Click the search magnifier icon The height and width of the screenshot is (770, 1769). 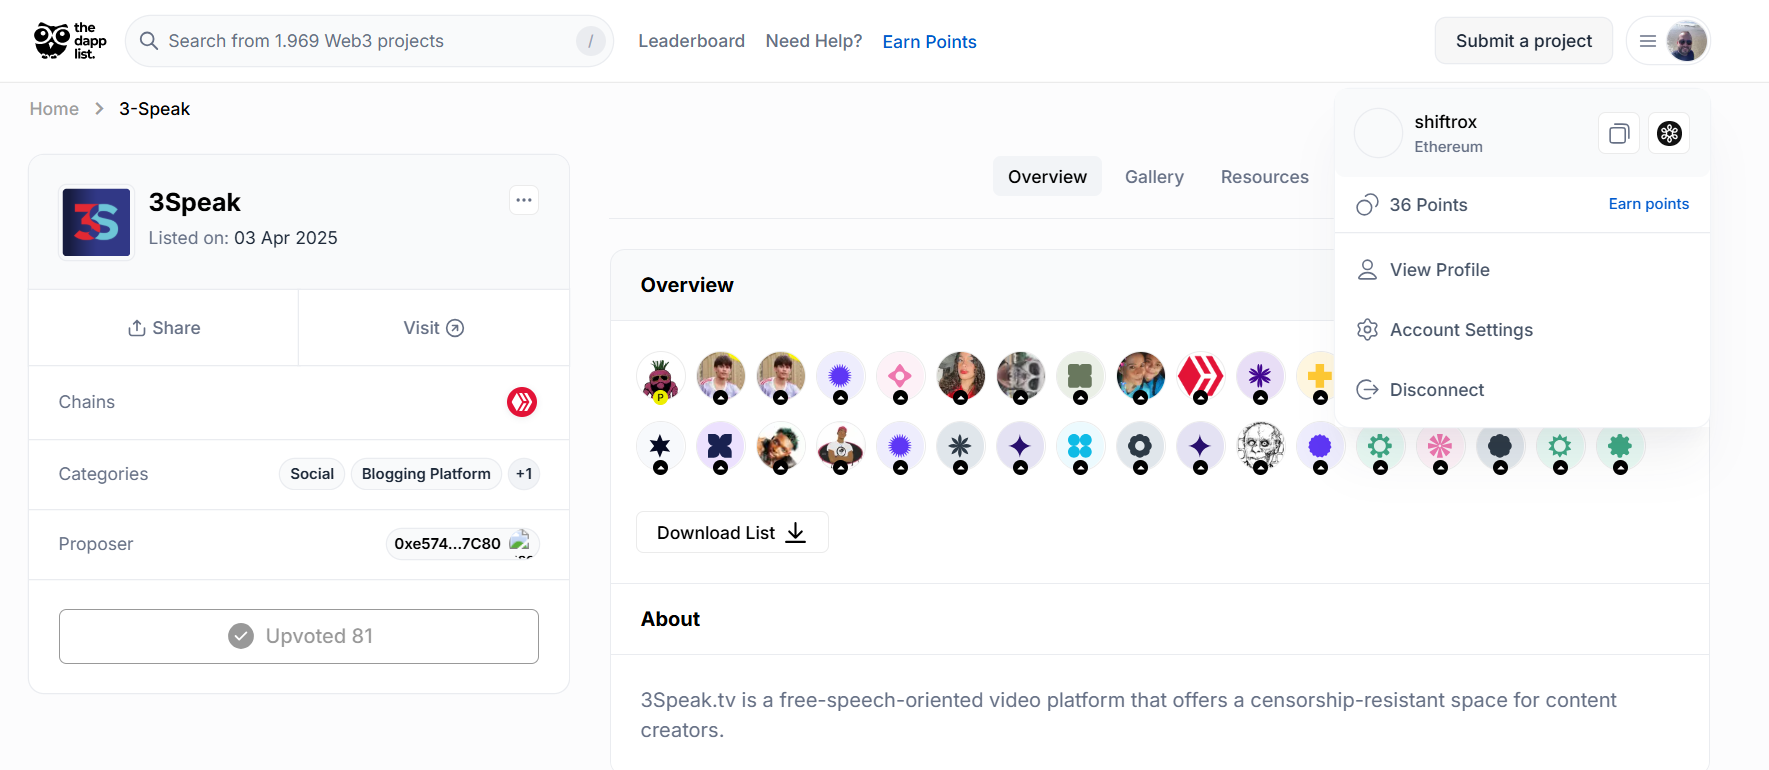[149, 41]
